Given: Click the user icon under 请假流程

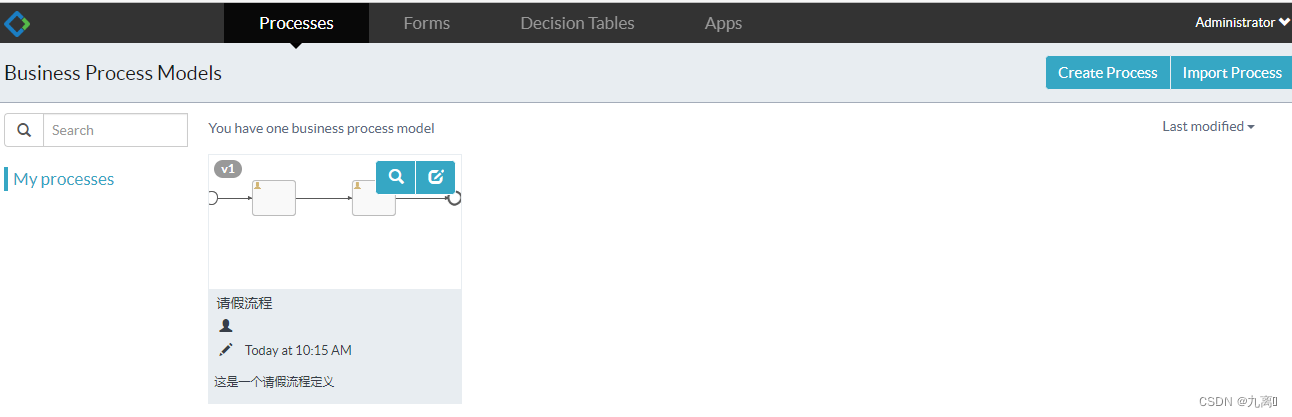Looking at the screenshot, I should tap(226, 326).
